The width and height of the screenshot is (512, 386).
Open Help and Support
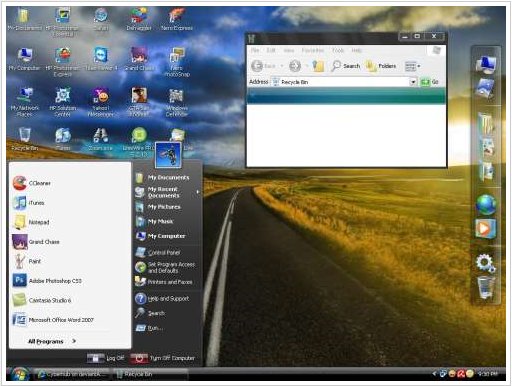click(162, 298)
